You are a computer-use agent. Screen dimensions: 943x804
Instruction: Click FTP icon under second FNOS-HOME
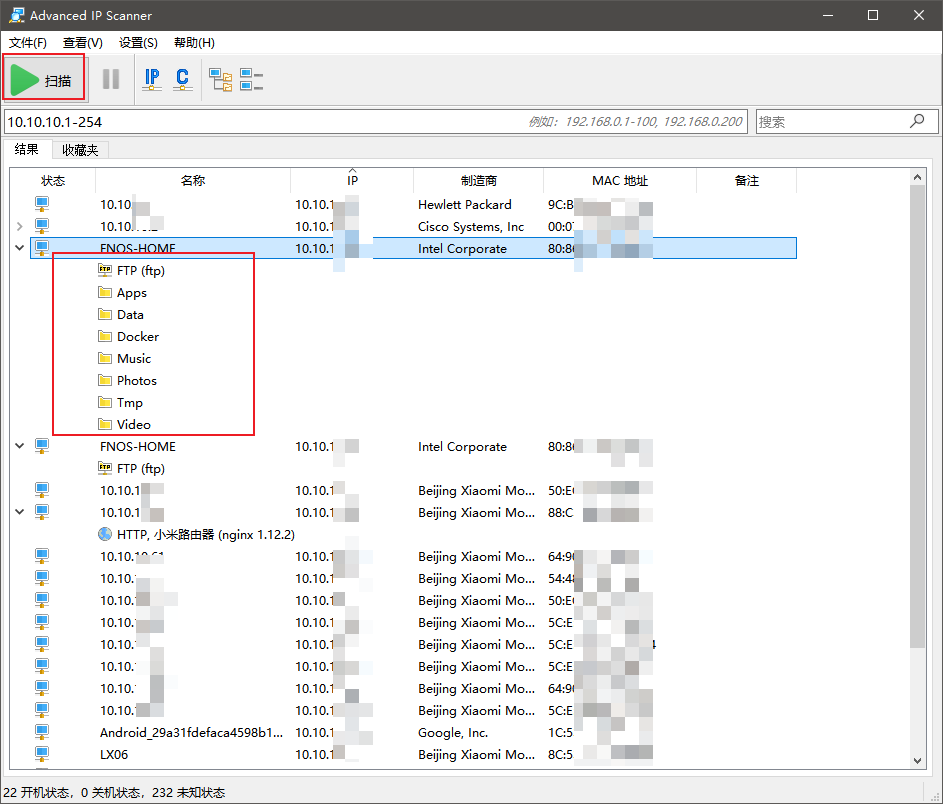[x=105, y=467]
